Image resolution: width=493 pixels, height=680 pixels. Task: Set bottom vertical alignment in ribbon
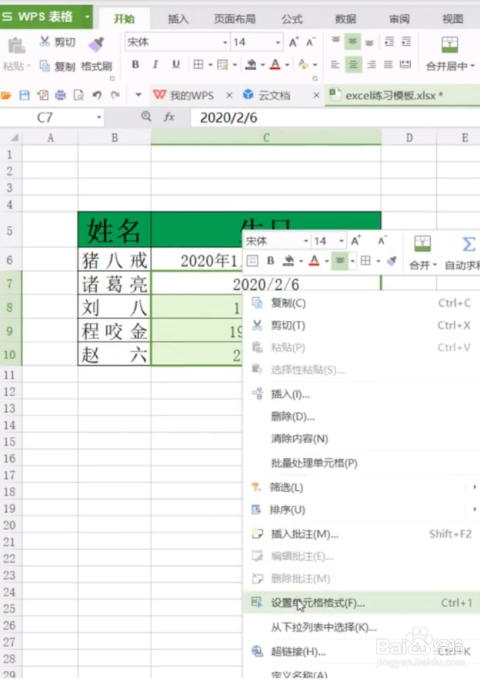click(369, 42)
